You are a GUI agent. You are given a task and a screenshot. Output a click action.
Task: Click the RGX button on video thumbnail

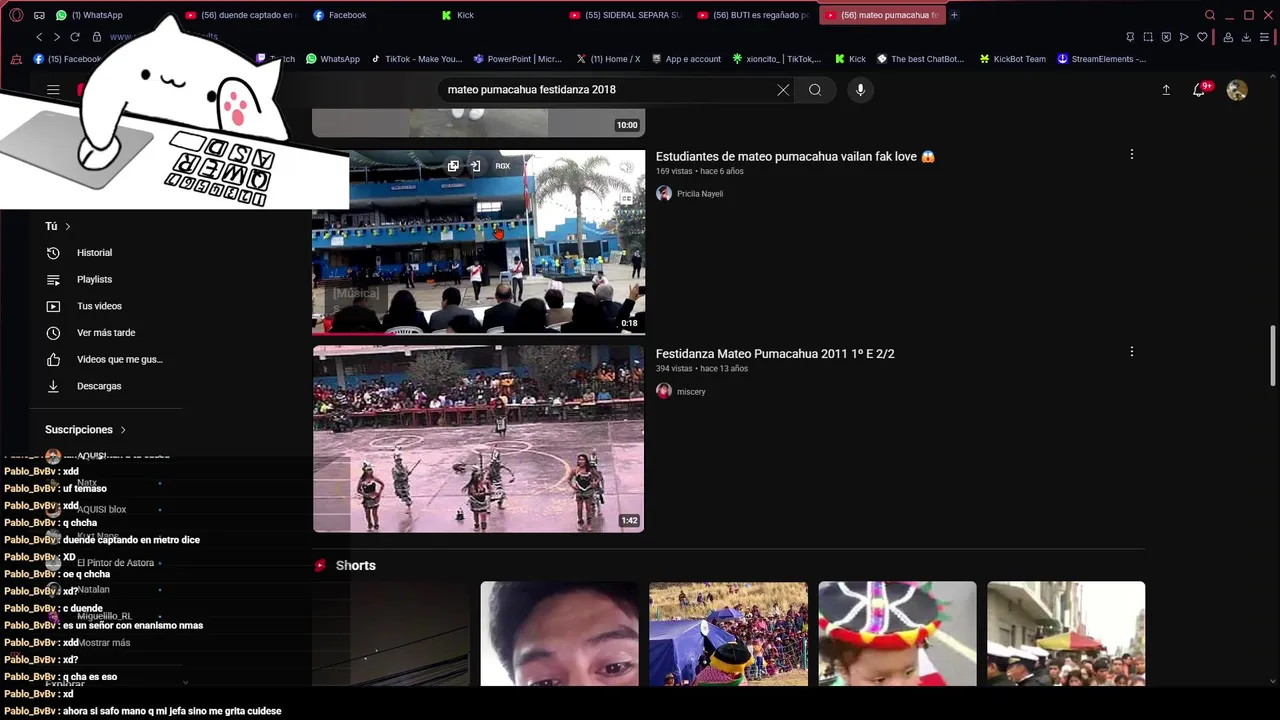pyautogui.click(x=502, y=166)
